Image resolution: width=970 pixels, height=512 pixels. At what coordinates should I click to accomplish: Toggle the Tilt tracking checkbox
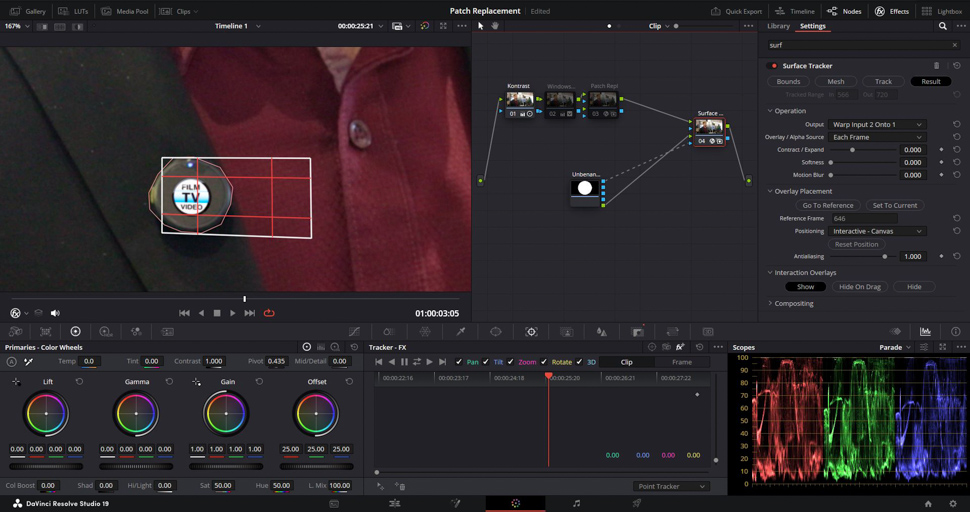(x=486, y=362)
